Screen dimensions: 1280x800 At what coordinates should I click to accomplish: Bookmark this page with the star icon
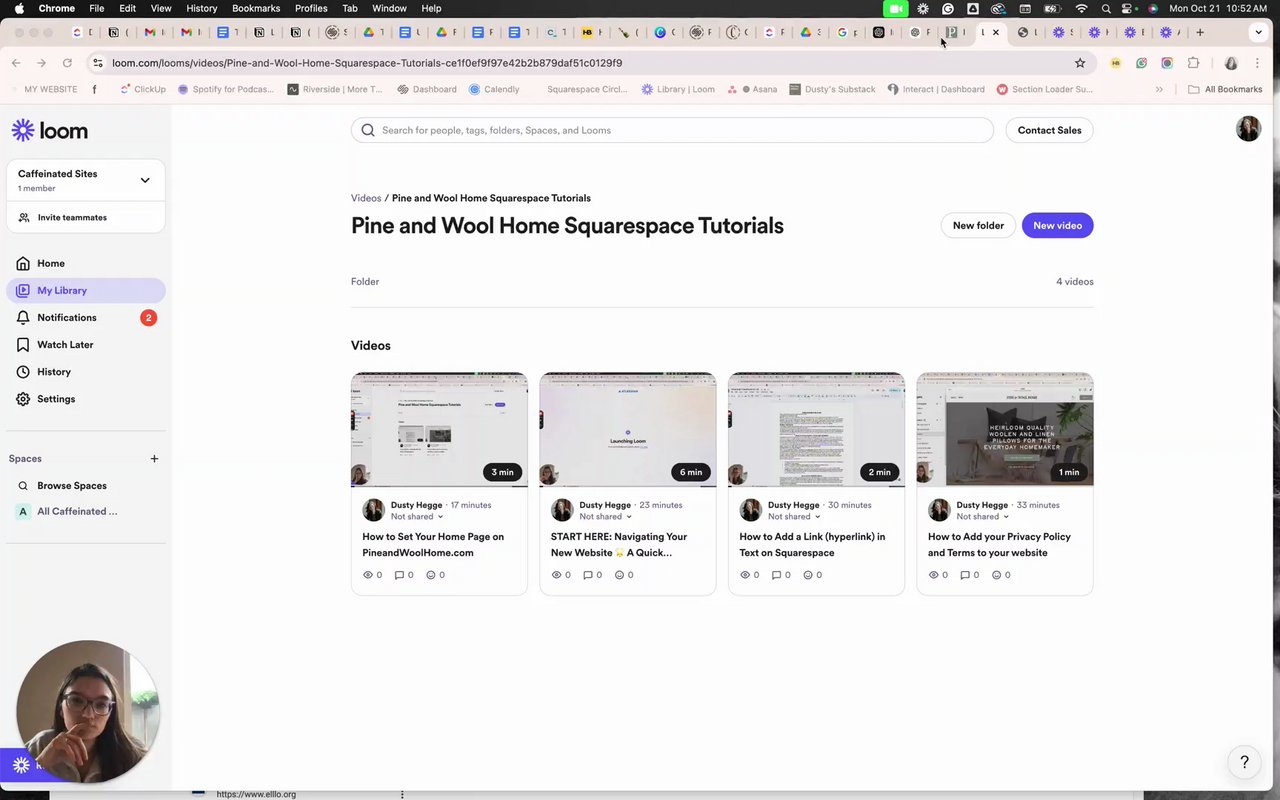pos(1080,63)
